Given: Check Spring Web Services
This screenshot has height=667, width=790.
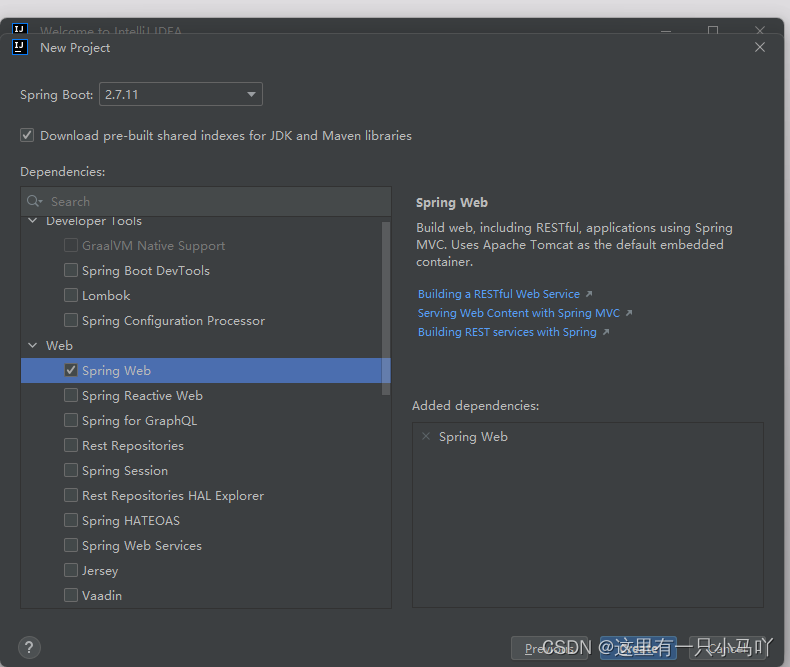Looking at the screenshot, I should [x=71, y=546].
